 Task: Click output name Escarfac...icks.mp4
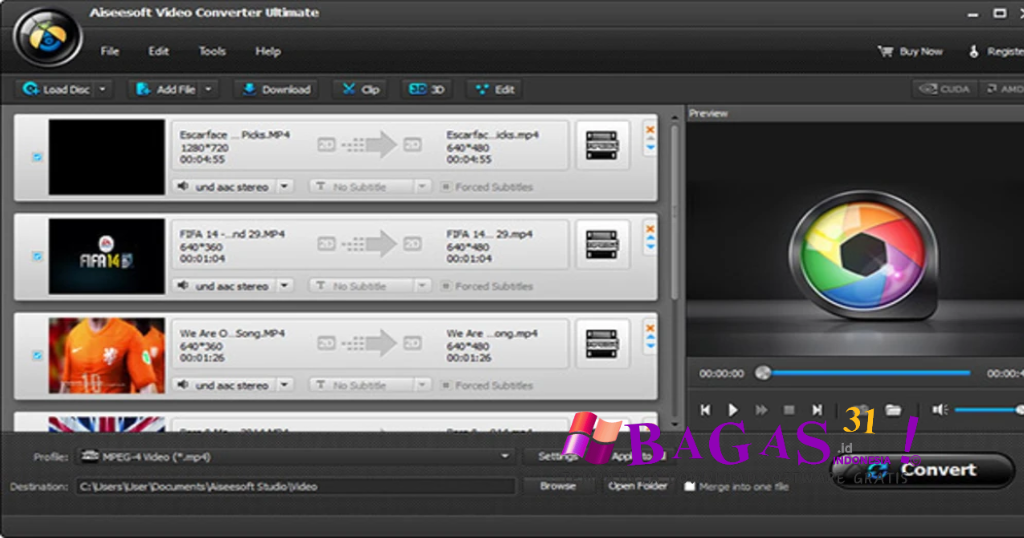click(x=492, y=134)
